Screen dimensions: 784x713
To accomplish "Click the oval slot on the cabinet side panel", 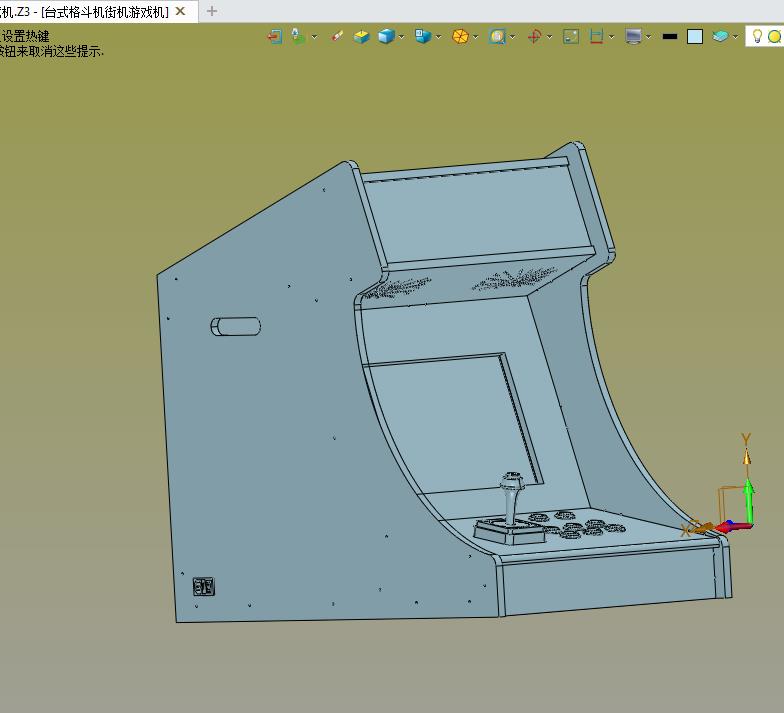I will (x=236, y=326).
